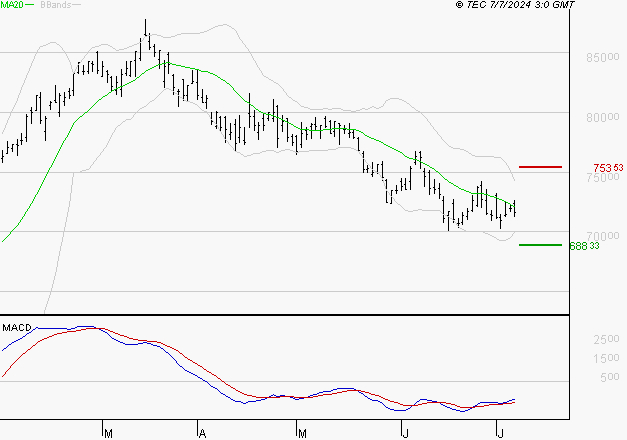Click the first J month label on the time axis
The width and height of the screenshot is (627, 440).
[405, 434]
